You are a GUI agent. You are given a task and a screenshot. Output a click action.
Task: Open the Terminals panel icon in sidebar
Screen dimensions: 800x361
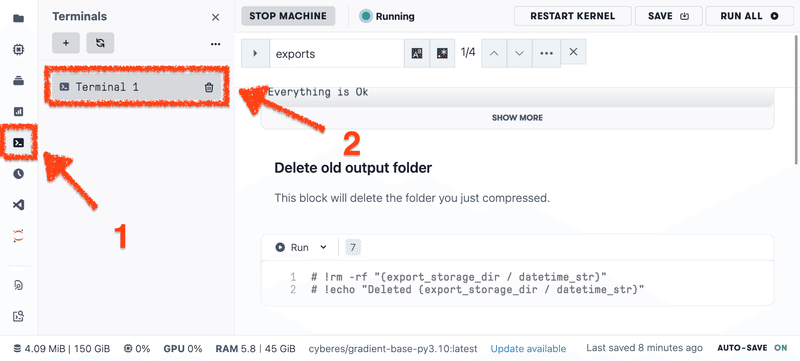19,143
